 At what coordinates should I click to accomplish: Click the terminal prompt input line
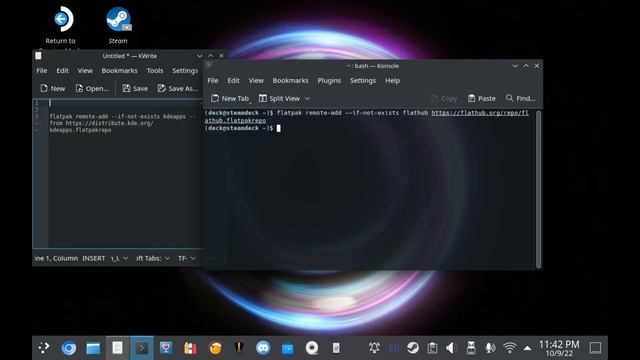278,128
